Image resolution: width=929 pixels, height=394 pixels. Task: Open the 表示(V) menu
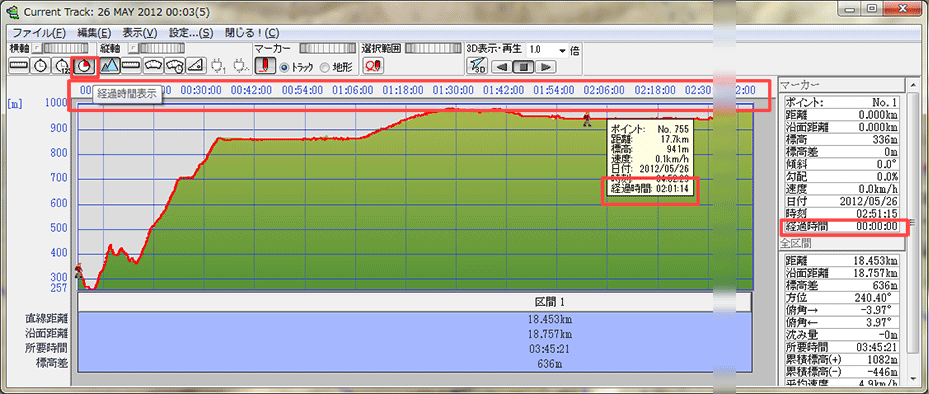140,33
